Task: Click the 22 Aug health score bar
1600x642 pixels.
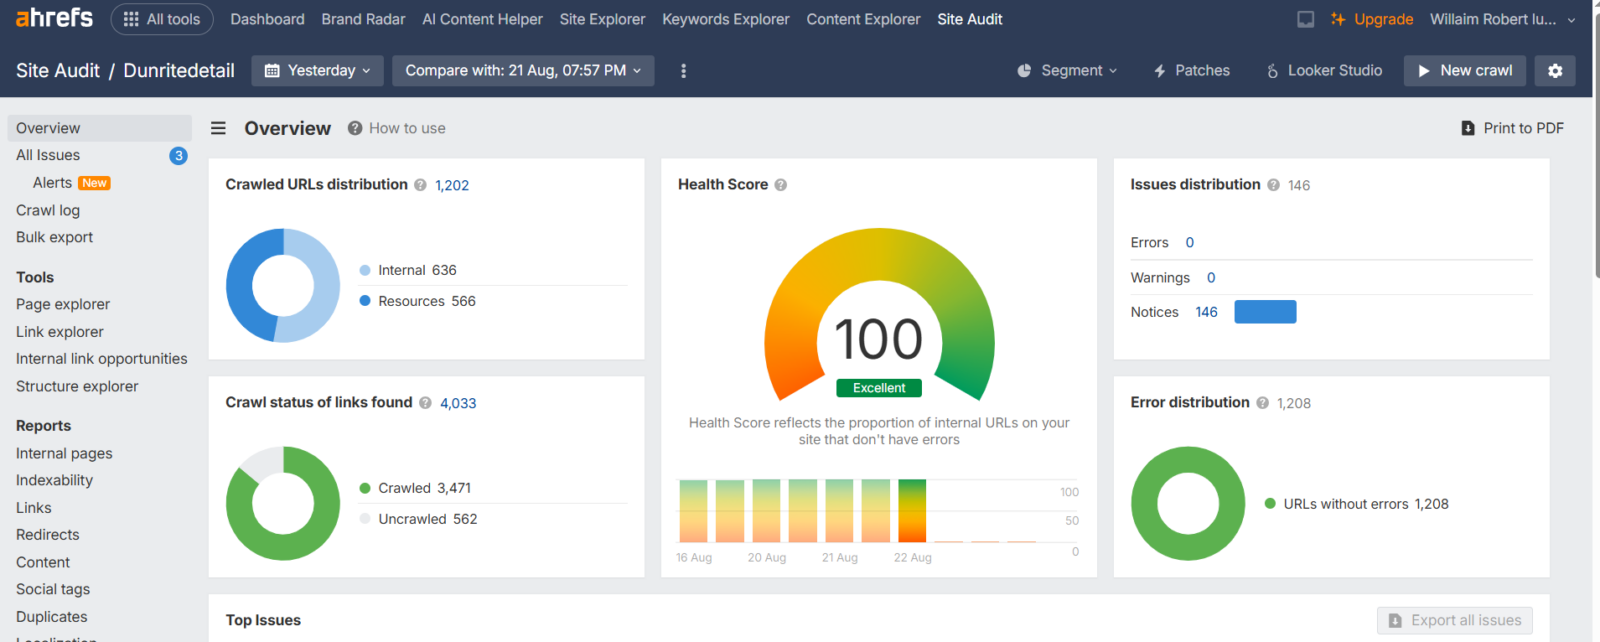Action: (x=912, y=511)
